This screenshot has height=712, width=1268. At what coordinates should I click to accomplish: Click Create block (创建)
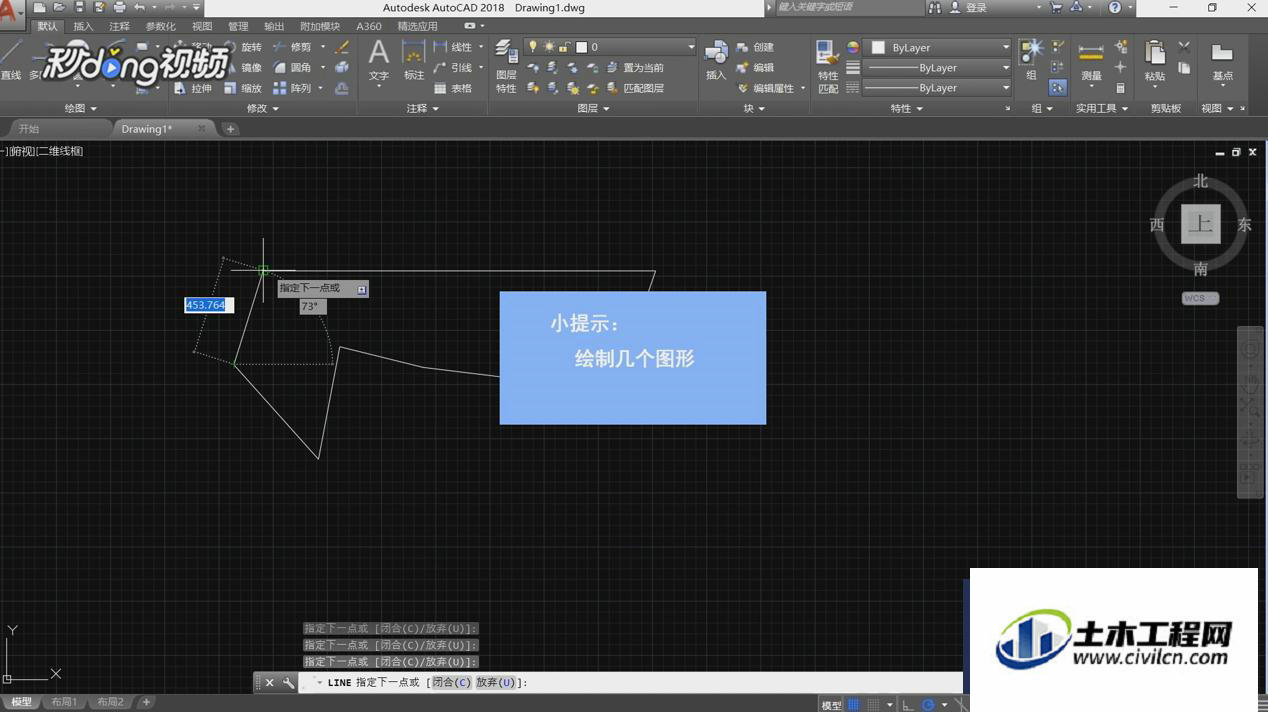tap(755, 47)
